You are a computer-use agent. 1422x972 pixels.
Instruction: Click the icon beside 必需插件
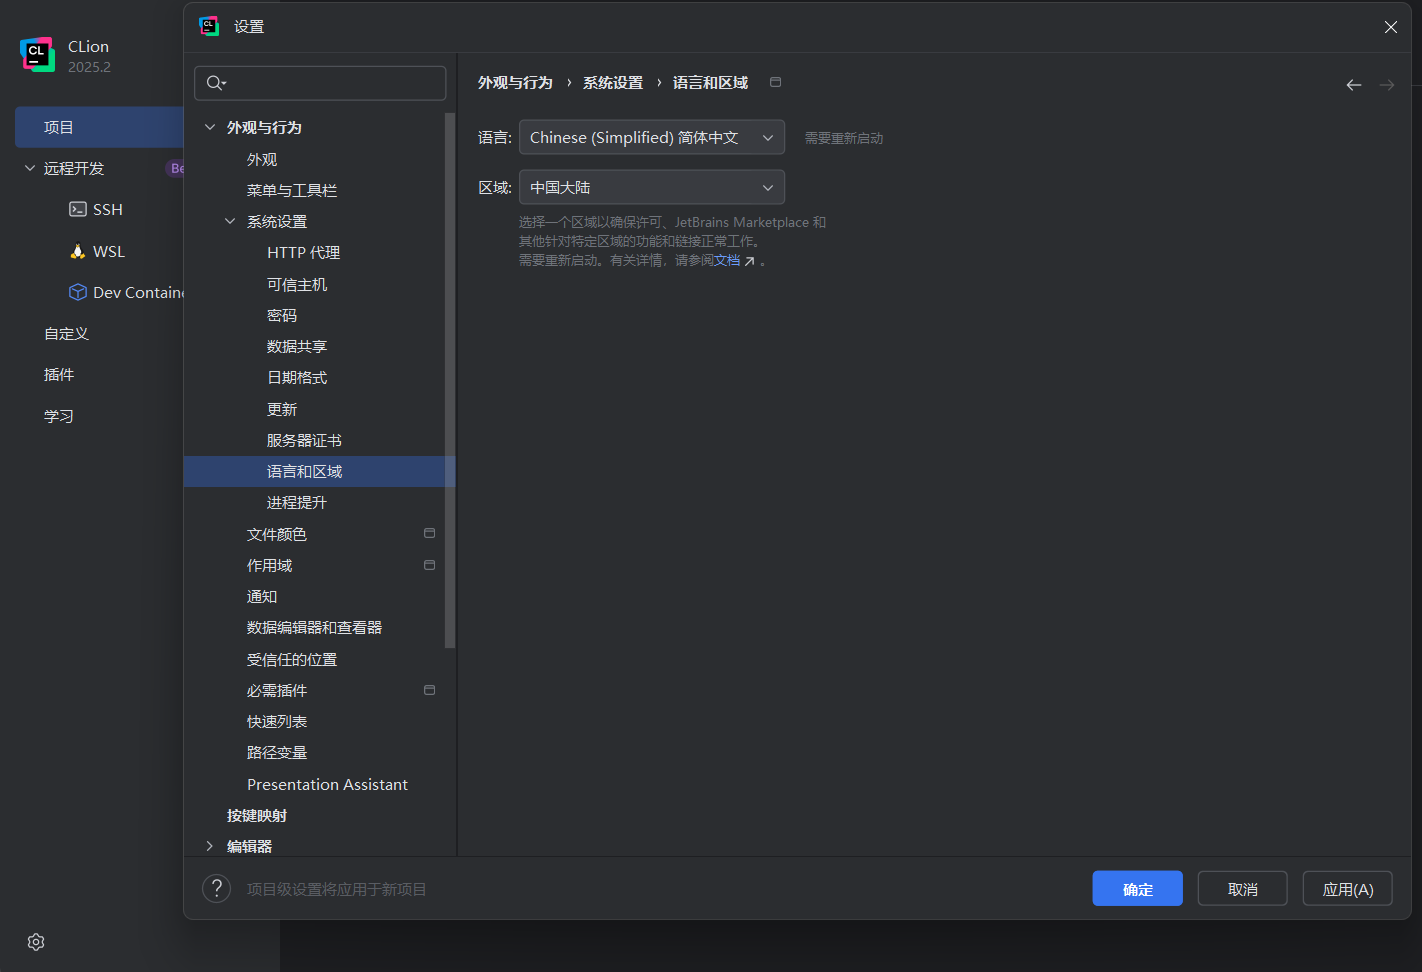429,689
